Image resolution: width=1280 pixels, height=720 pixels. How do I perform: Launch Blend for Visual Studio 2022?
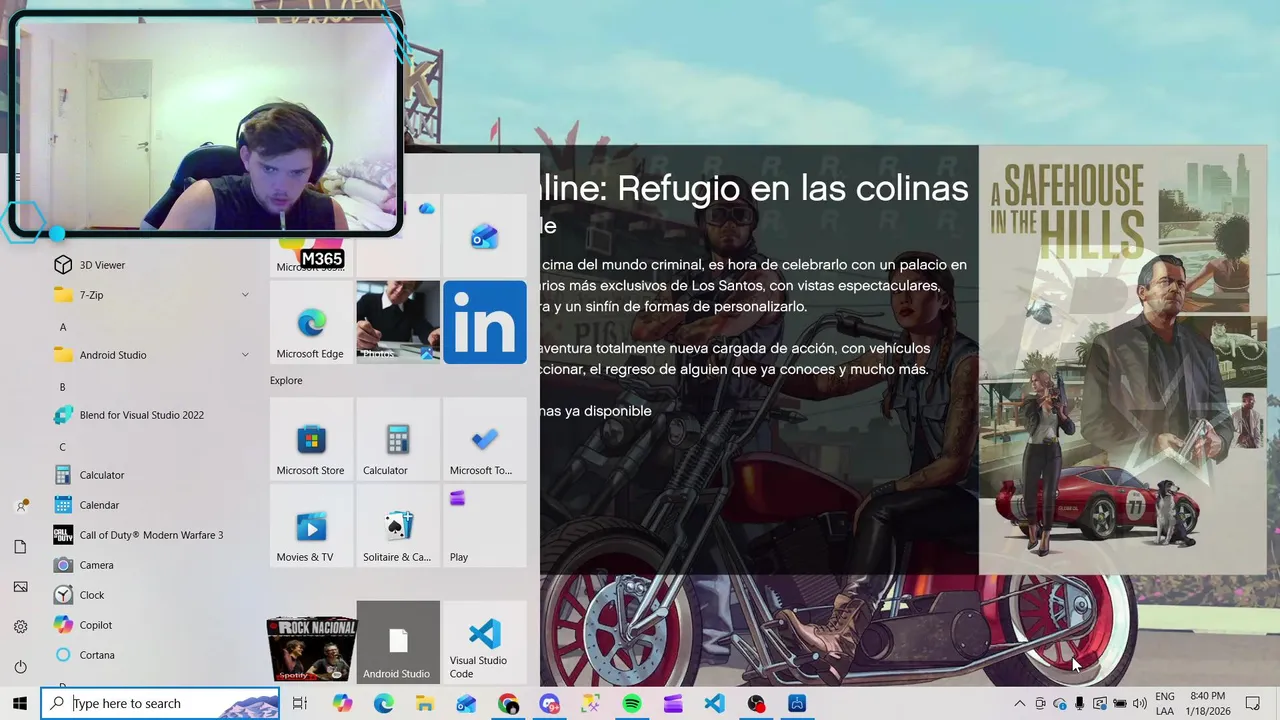tap(150, 415)
